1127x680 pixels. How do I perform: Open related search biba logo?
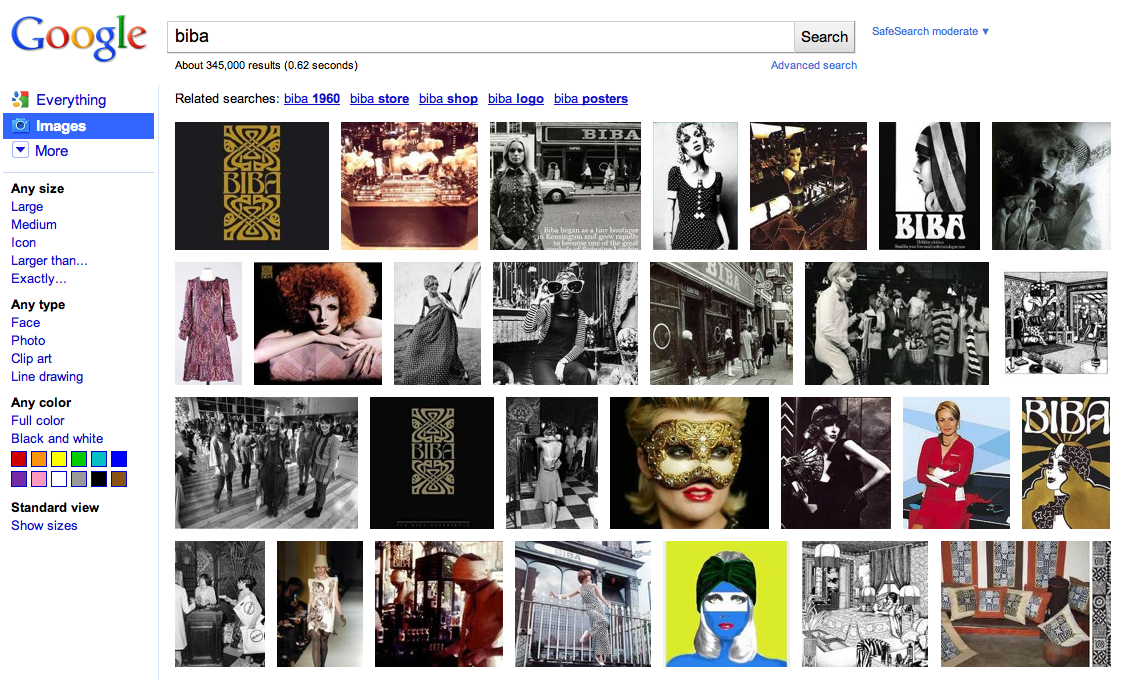point(516,98)
